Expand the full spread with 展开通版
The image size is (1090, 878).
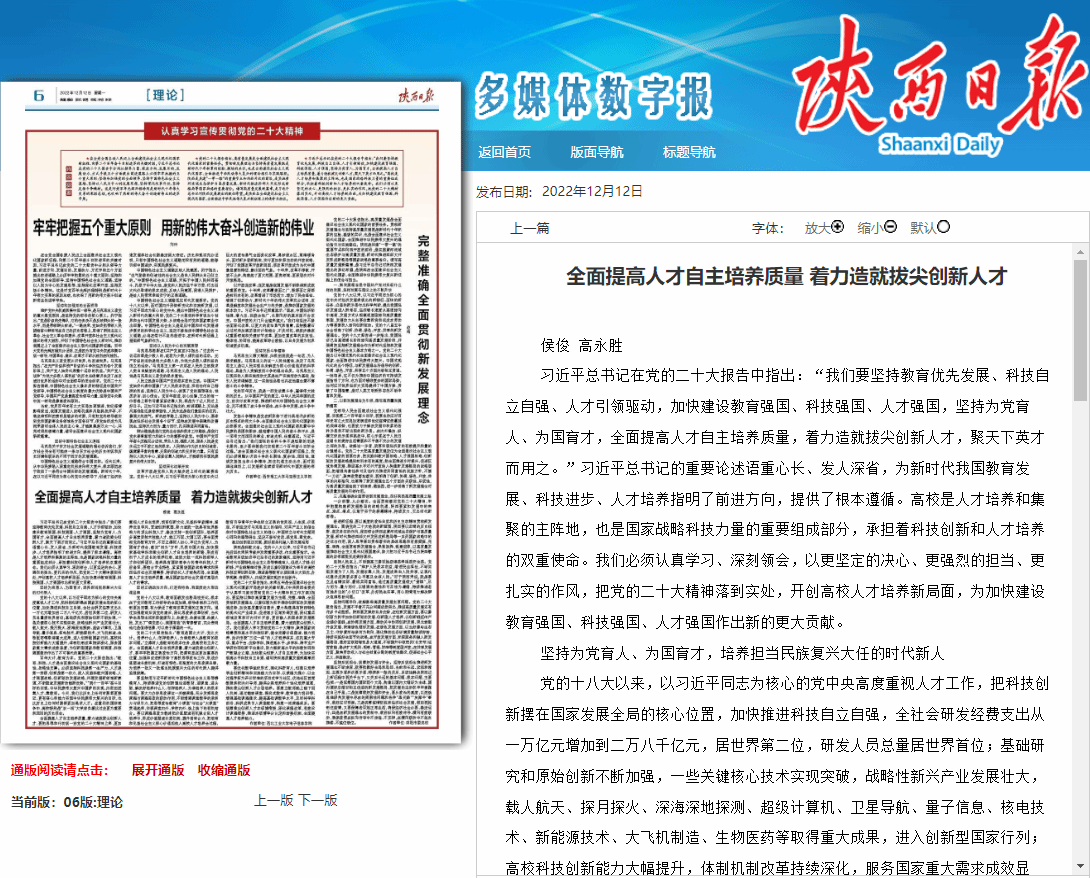pos(158,770)
